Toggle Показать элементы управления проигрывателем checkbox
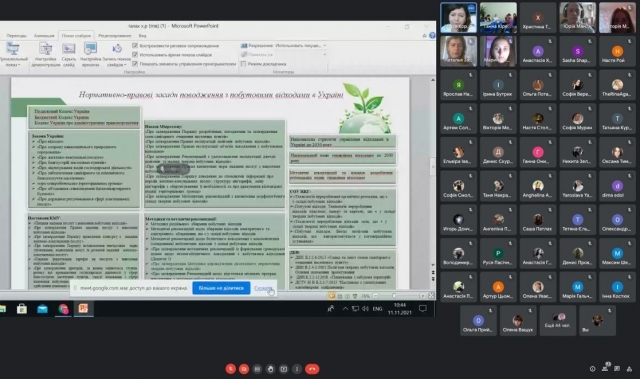 pyautogui.click(x=135, y=64)
